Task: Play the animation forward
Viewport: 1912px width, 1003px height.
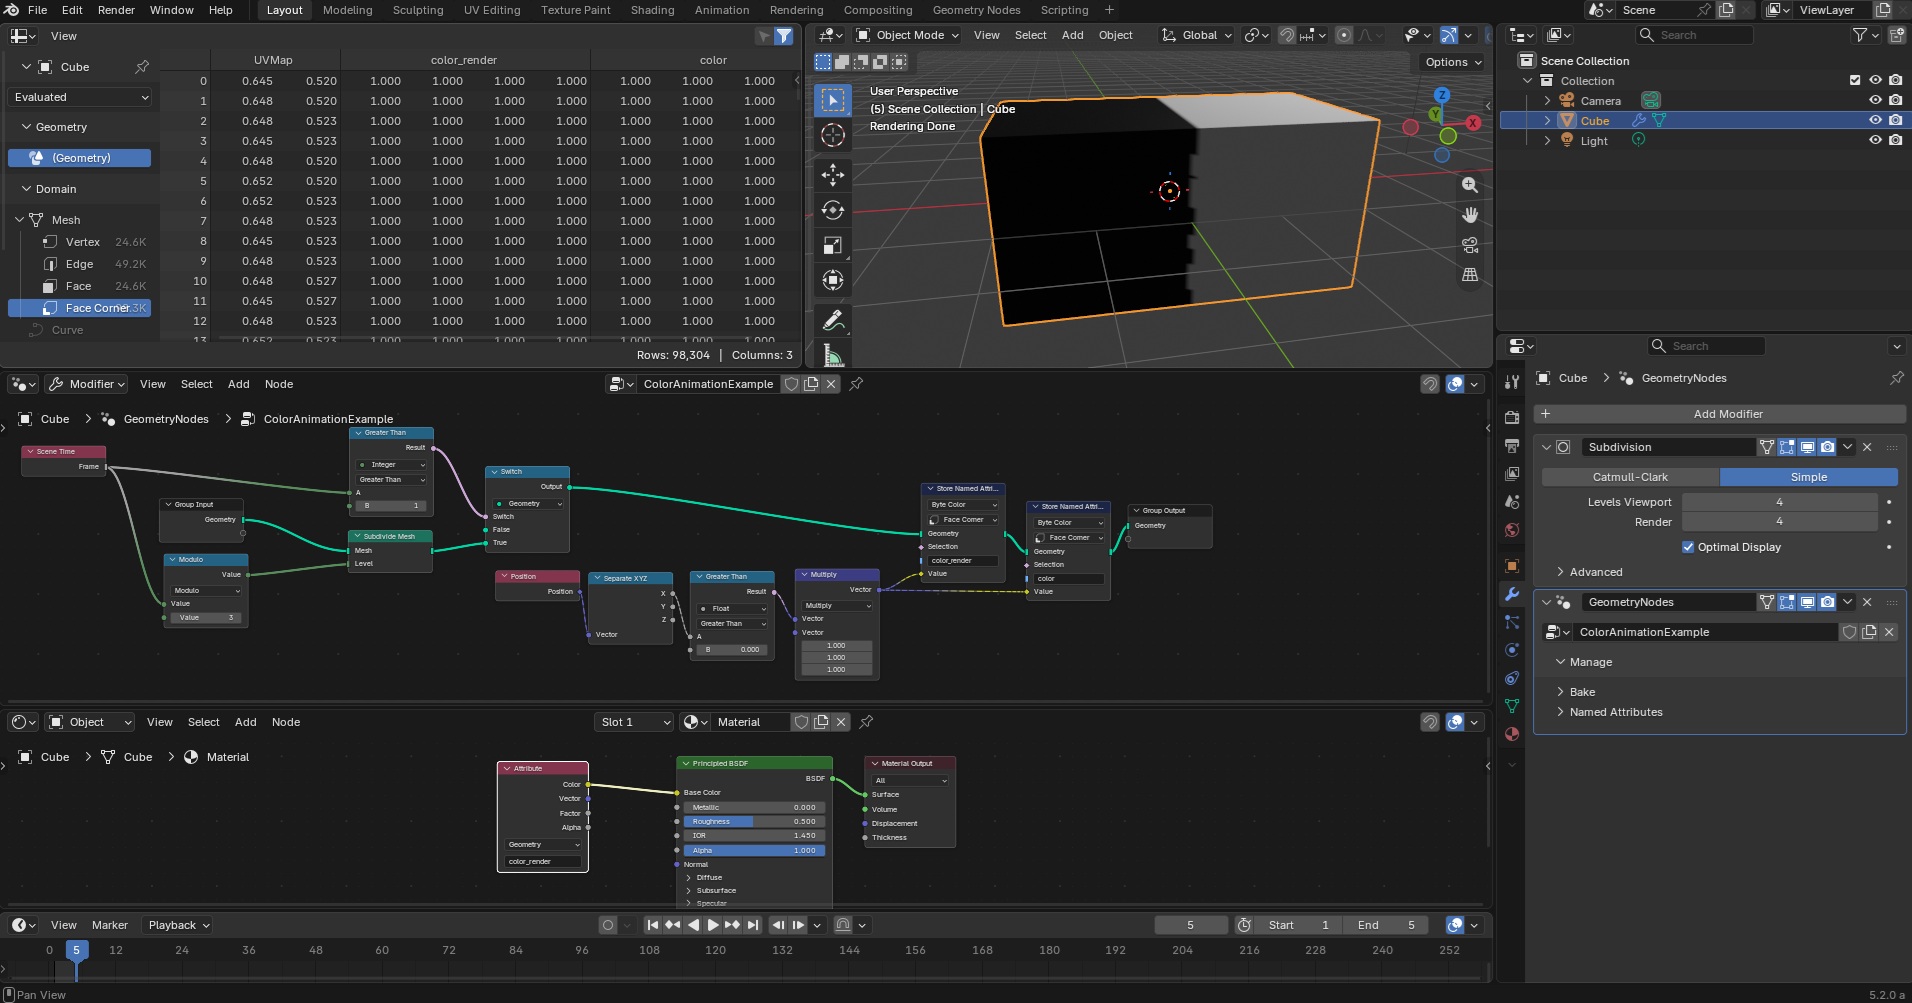Action: tap(713, 925)
